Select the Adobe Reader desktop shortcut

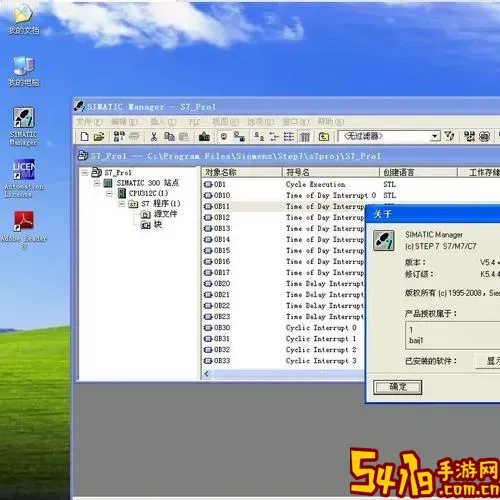click(x=23, y=230)
